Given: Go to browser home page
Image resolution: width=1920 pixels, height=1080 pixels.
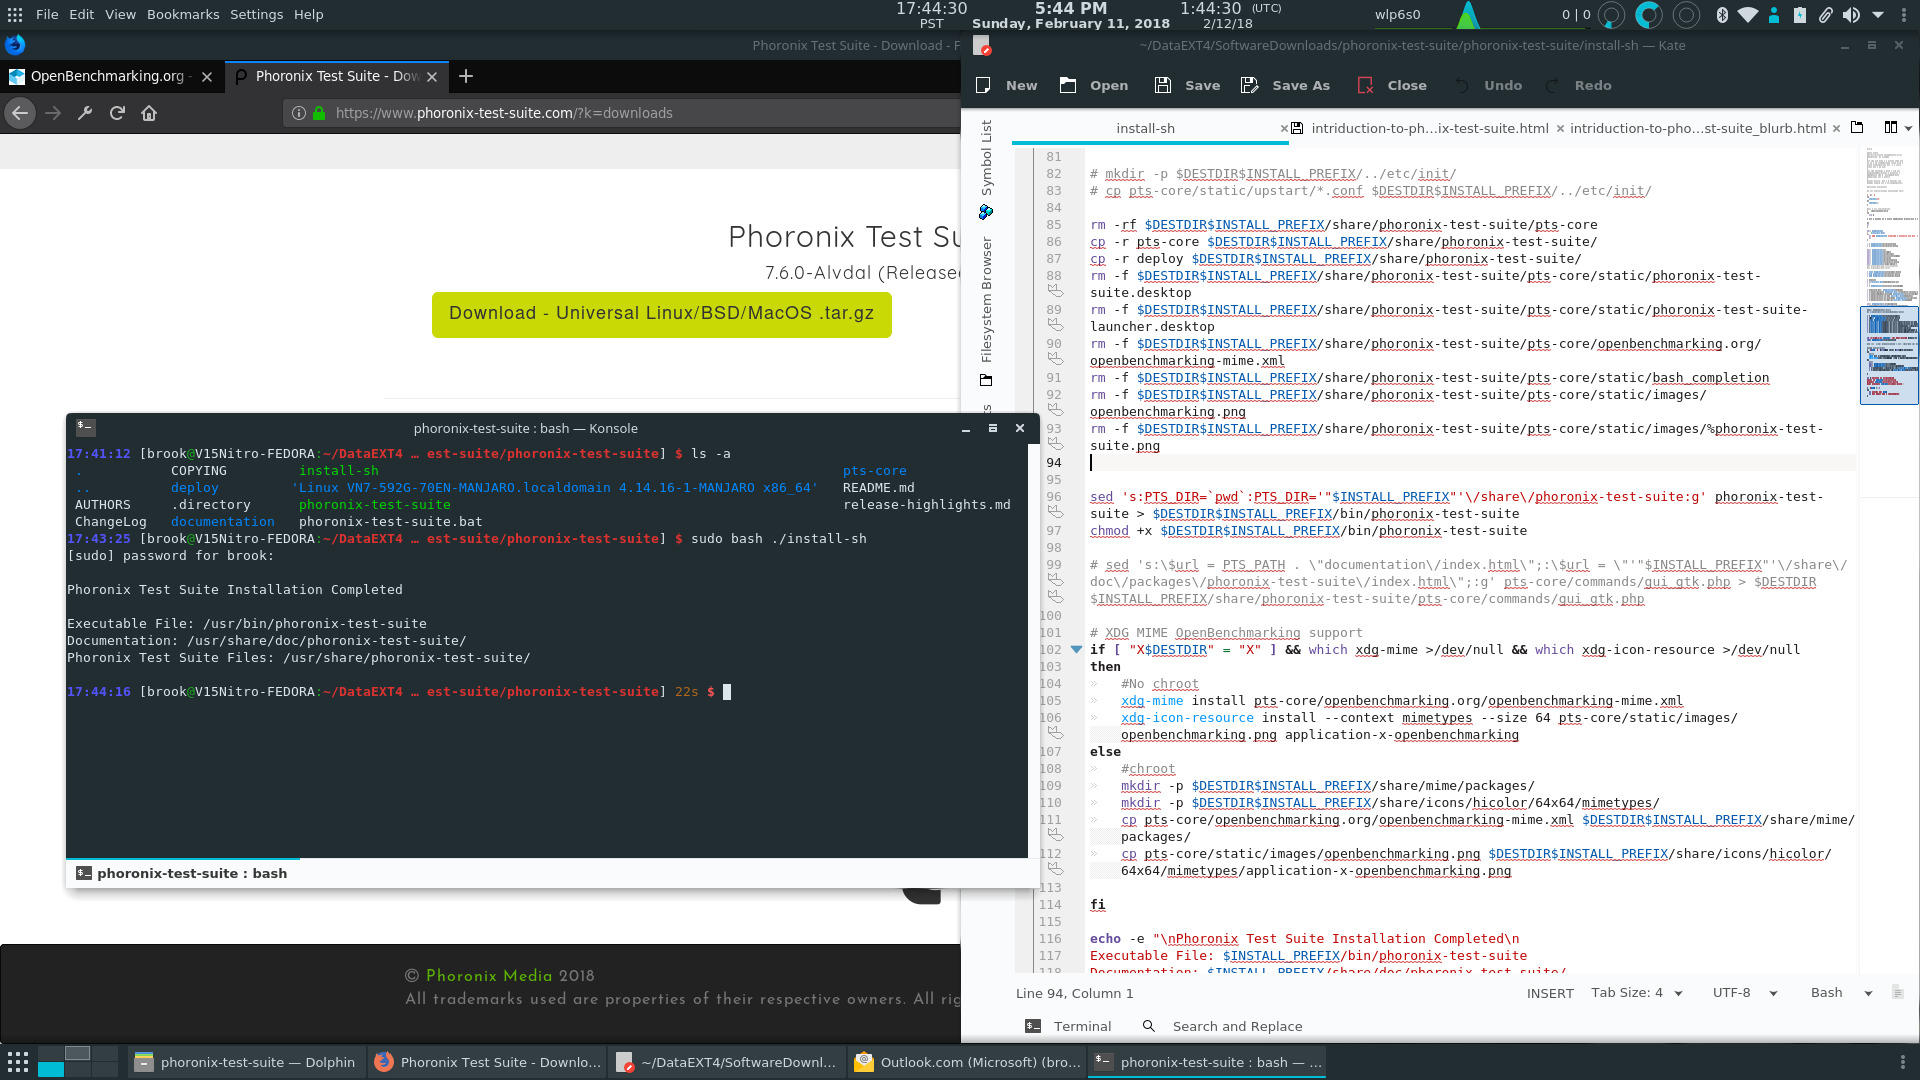Looking at the screenshot, I should pos(149,113).
